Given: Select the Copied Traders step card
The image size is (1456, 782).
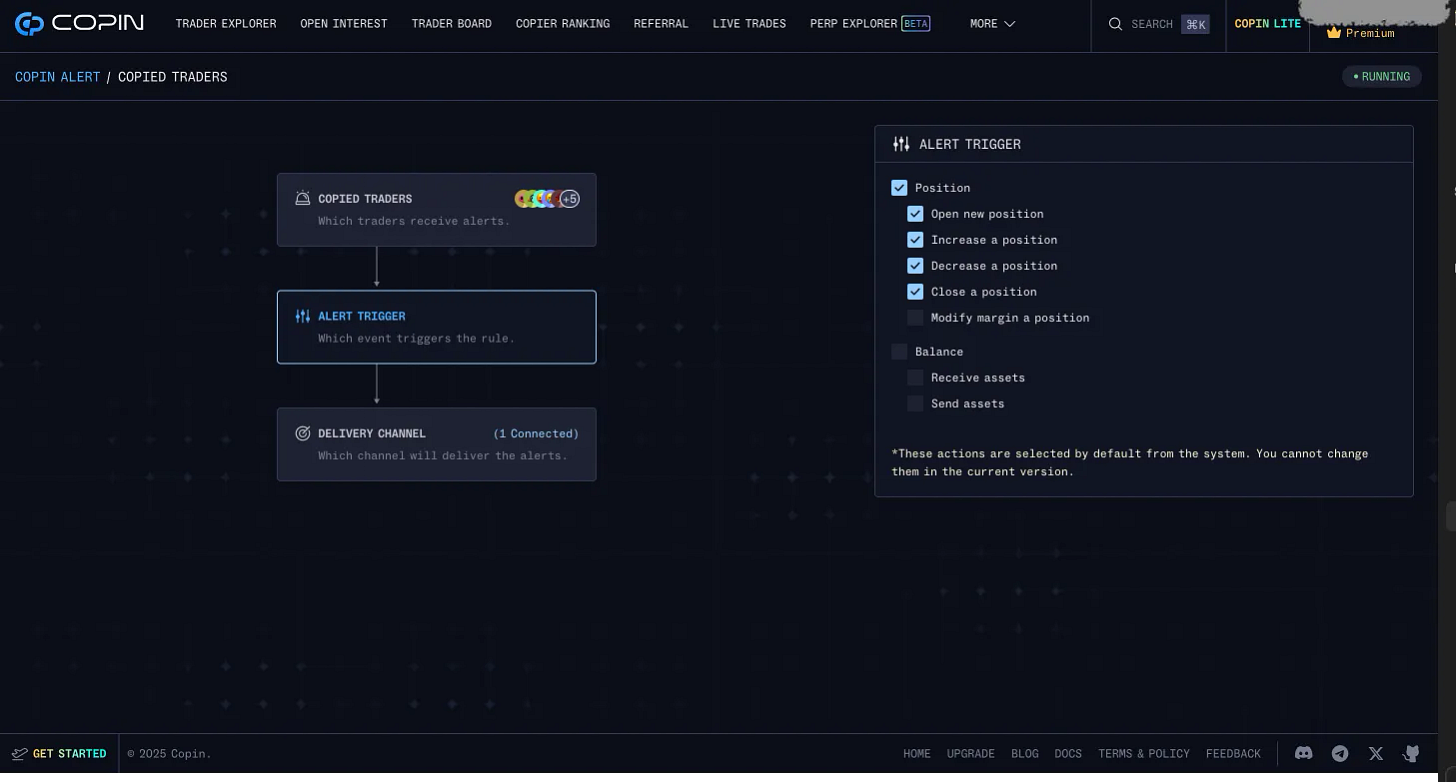Looking at the screenshot, I should point(437,210).
